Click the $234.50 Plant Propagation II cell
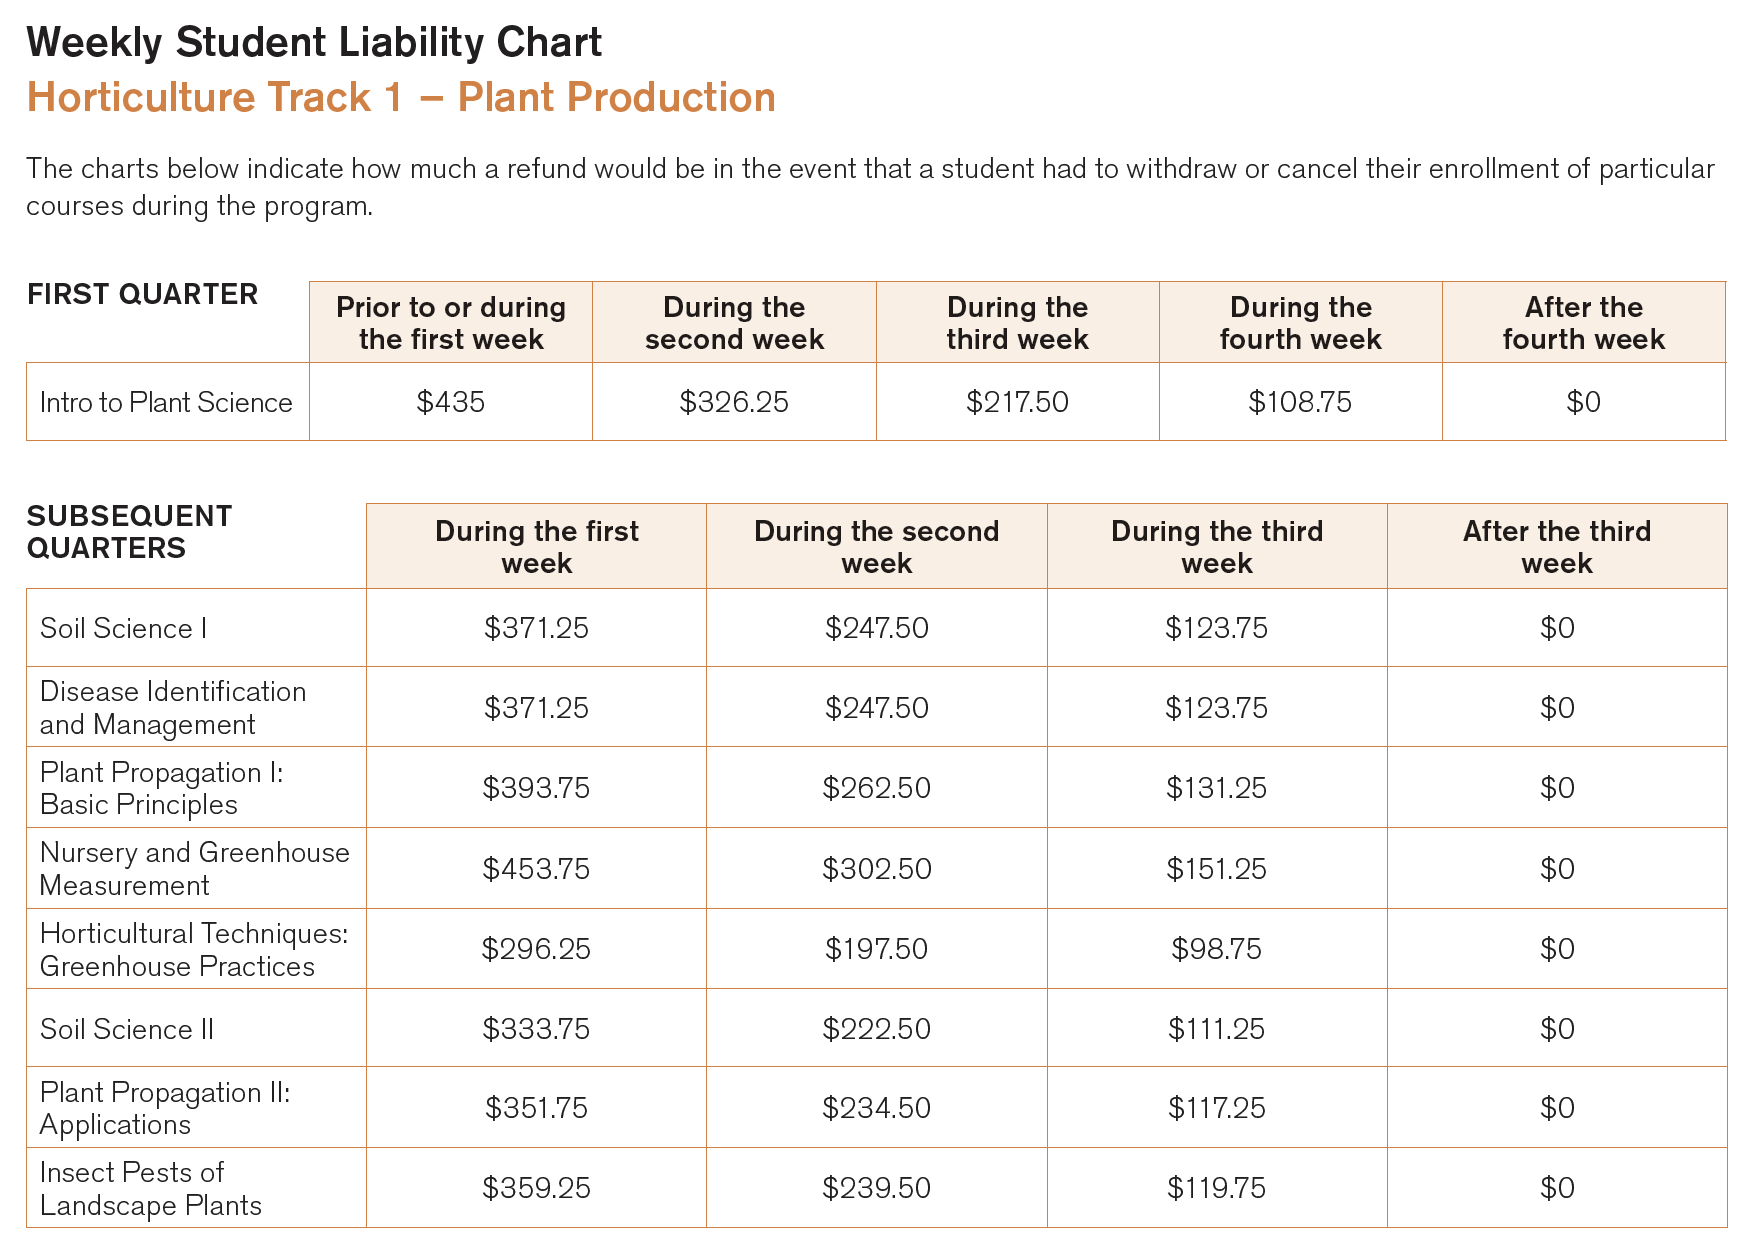 click(x=877, y=1108)
